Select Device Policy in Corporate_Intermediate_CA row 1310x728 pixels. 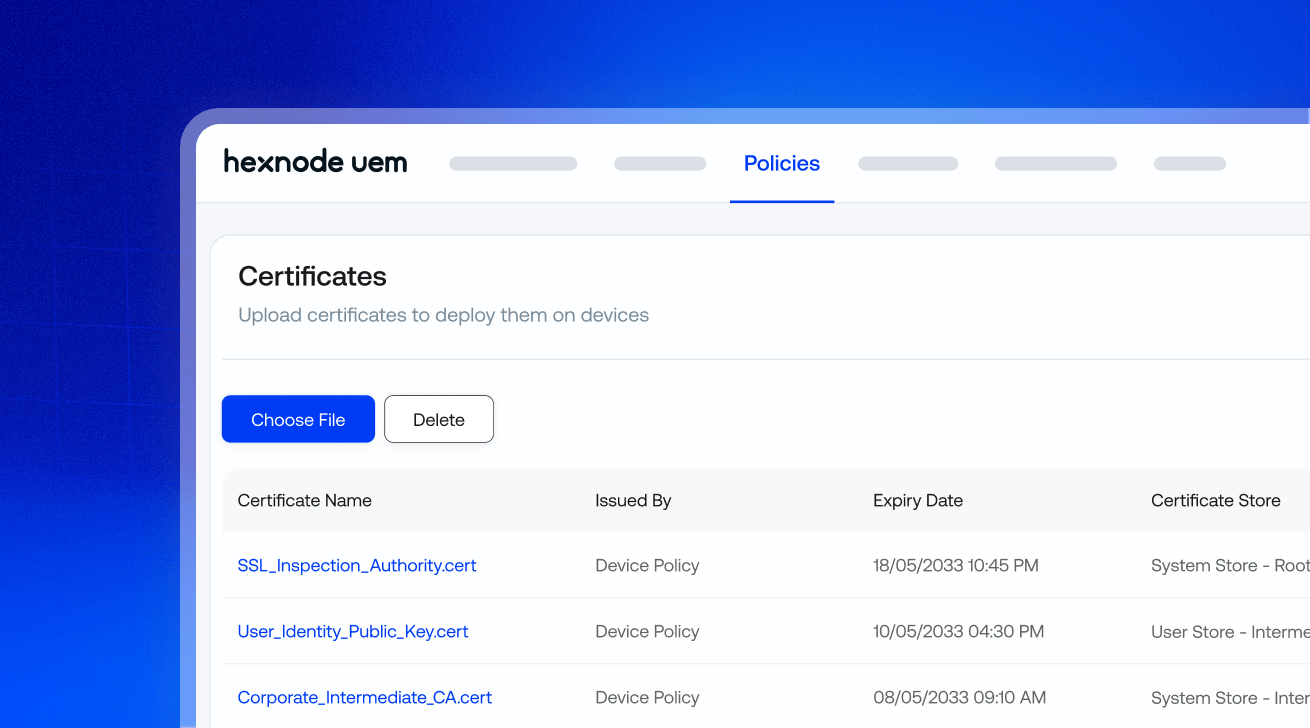point(647,698)
